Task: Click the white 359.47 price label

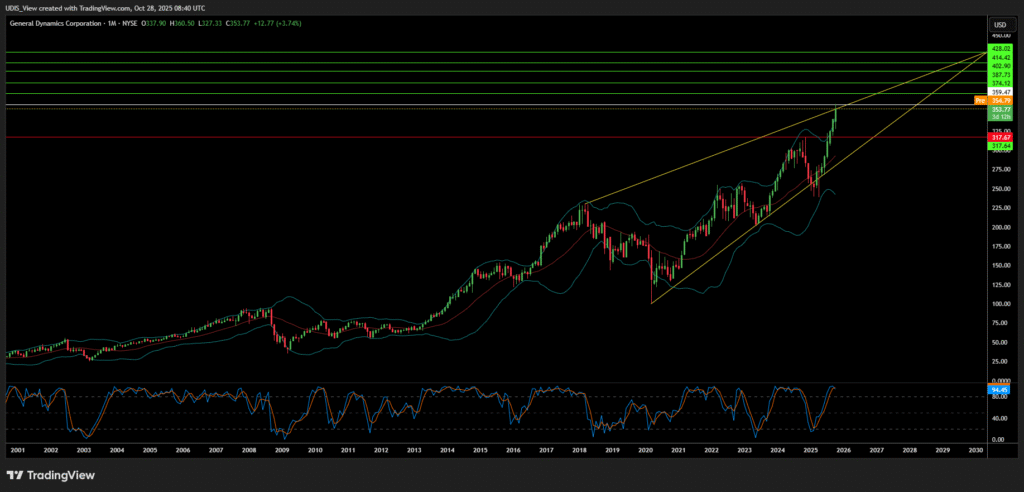Action: pos(1001,92)
